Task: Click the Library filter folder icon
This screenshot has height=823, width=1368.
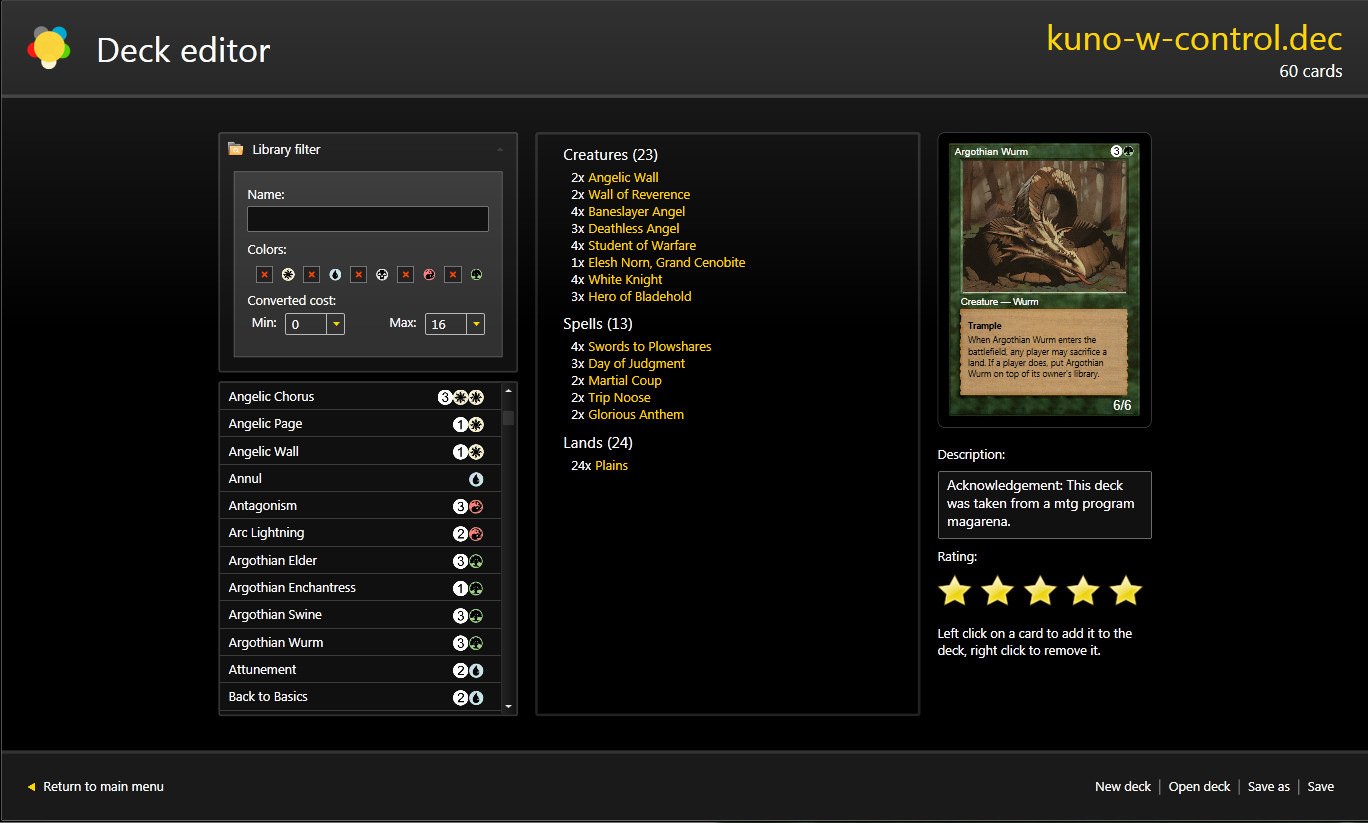Action: (x=236, y=149)
